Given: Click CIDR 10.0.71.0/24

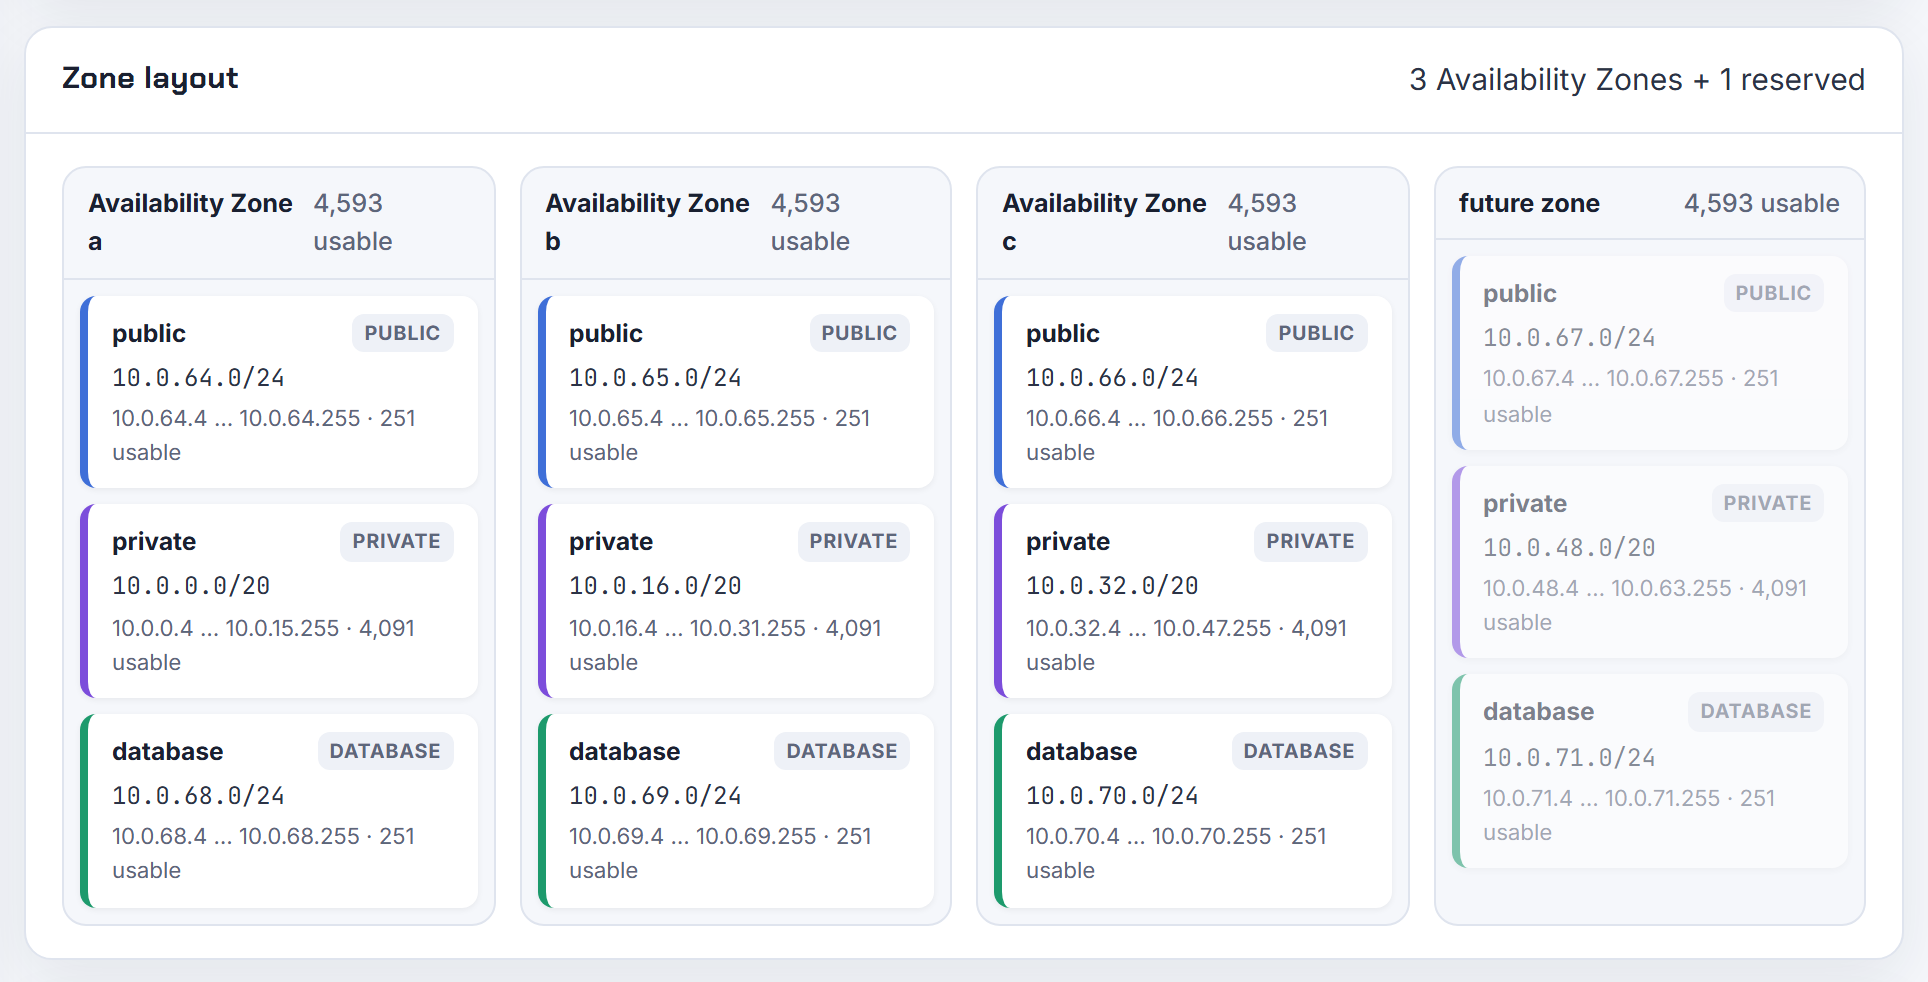Looking at the screenshot, I should (1569, 758).
